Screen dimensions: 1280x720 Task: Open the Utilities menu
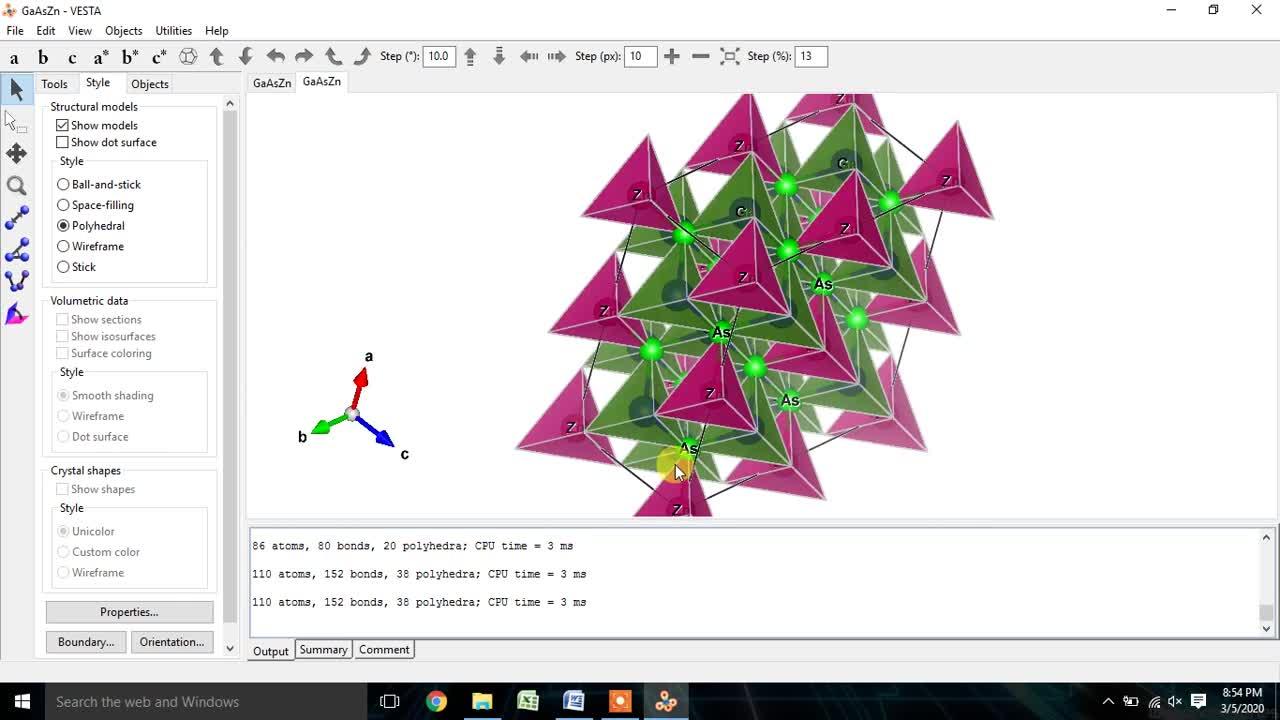(x=173, y=30)
